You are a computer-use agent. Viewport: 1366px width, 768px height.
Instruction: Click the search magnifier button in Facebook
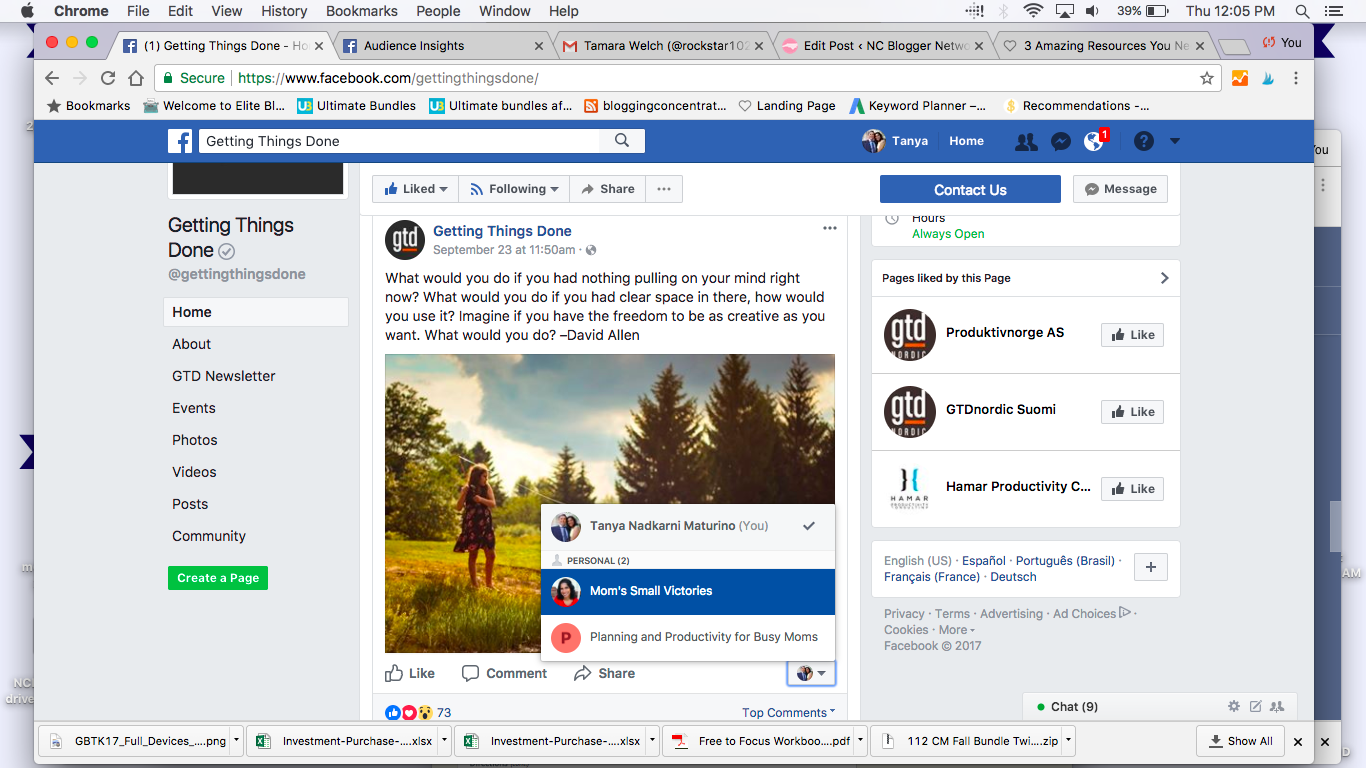622,141
